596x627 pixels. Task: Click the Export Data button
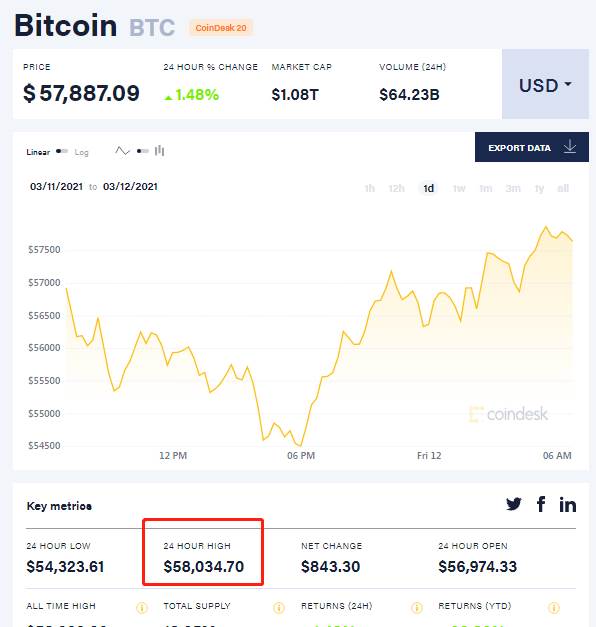(x=532, y=147)
